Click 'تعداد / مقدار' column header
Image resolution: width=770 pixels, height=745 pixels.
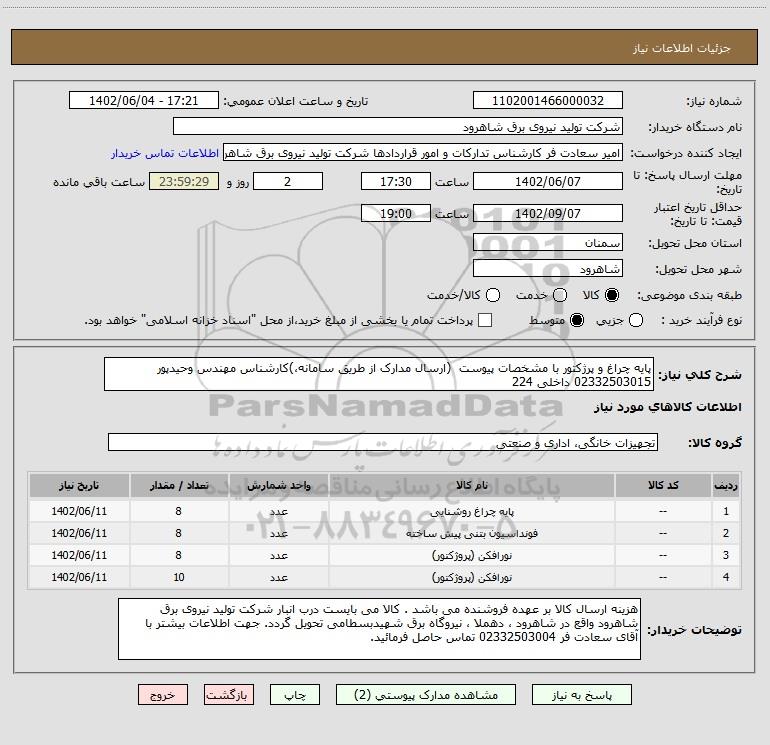click(x=179, y=485)
